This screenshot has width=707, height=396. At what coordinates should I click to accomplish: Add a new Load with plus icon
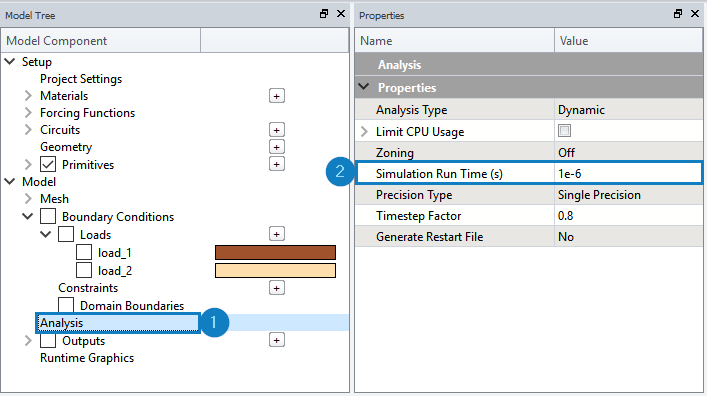(276, 234)
